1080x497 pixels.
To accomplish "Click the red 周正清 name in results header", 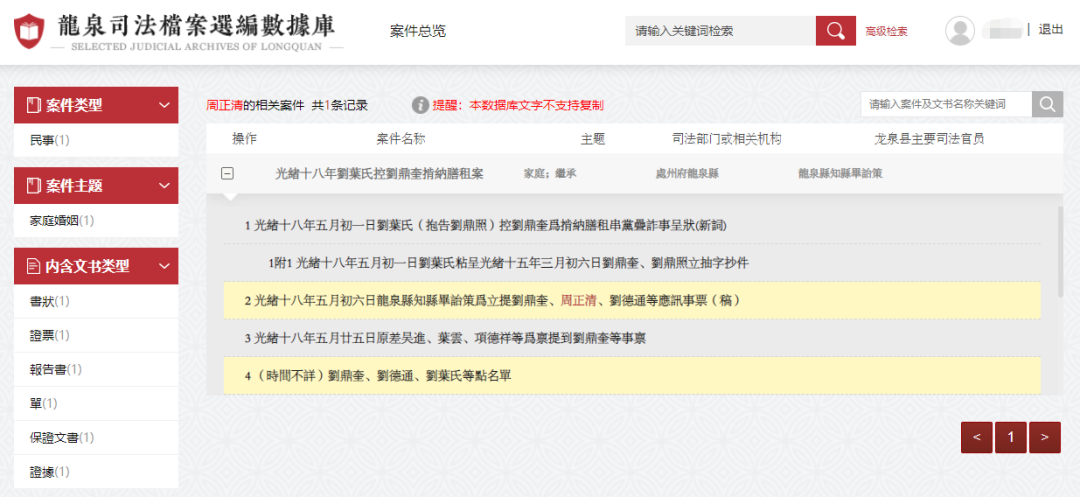I will tap(224, 105).
